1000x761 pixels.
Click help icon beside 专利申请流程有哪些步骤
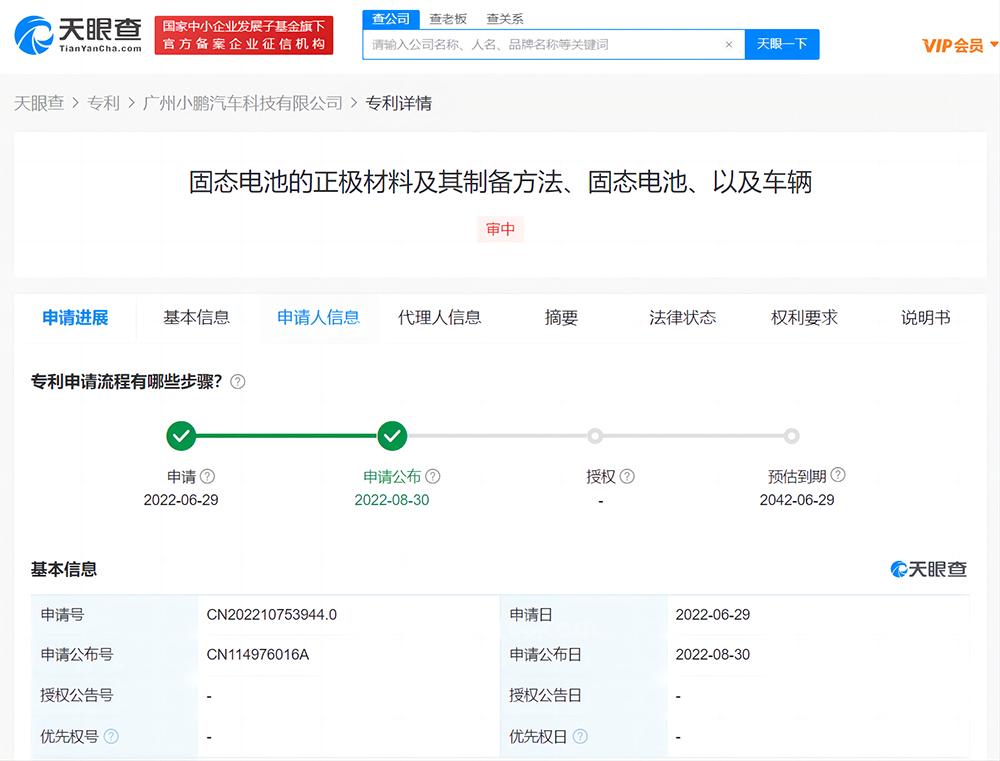[238, 382]
